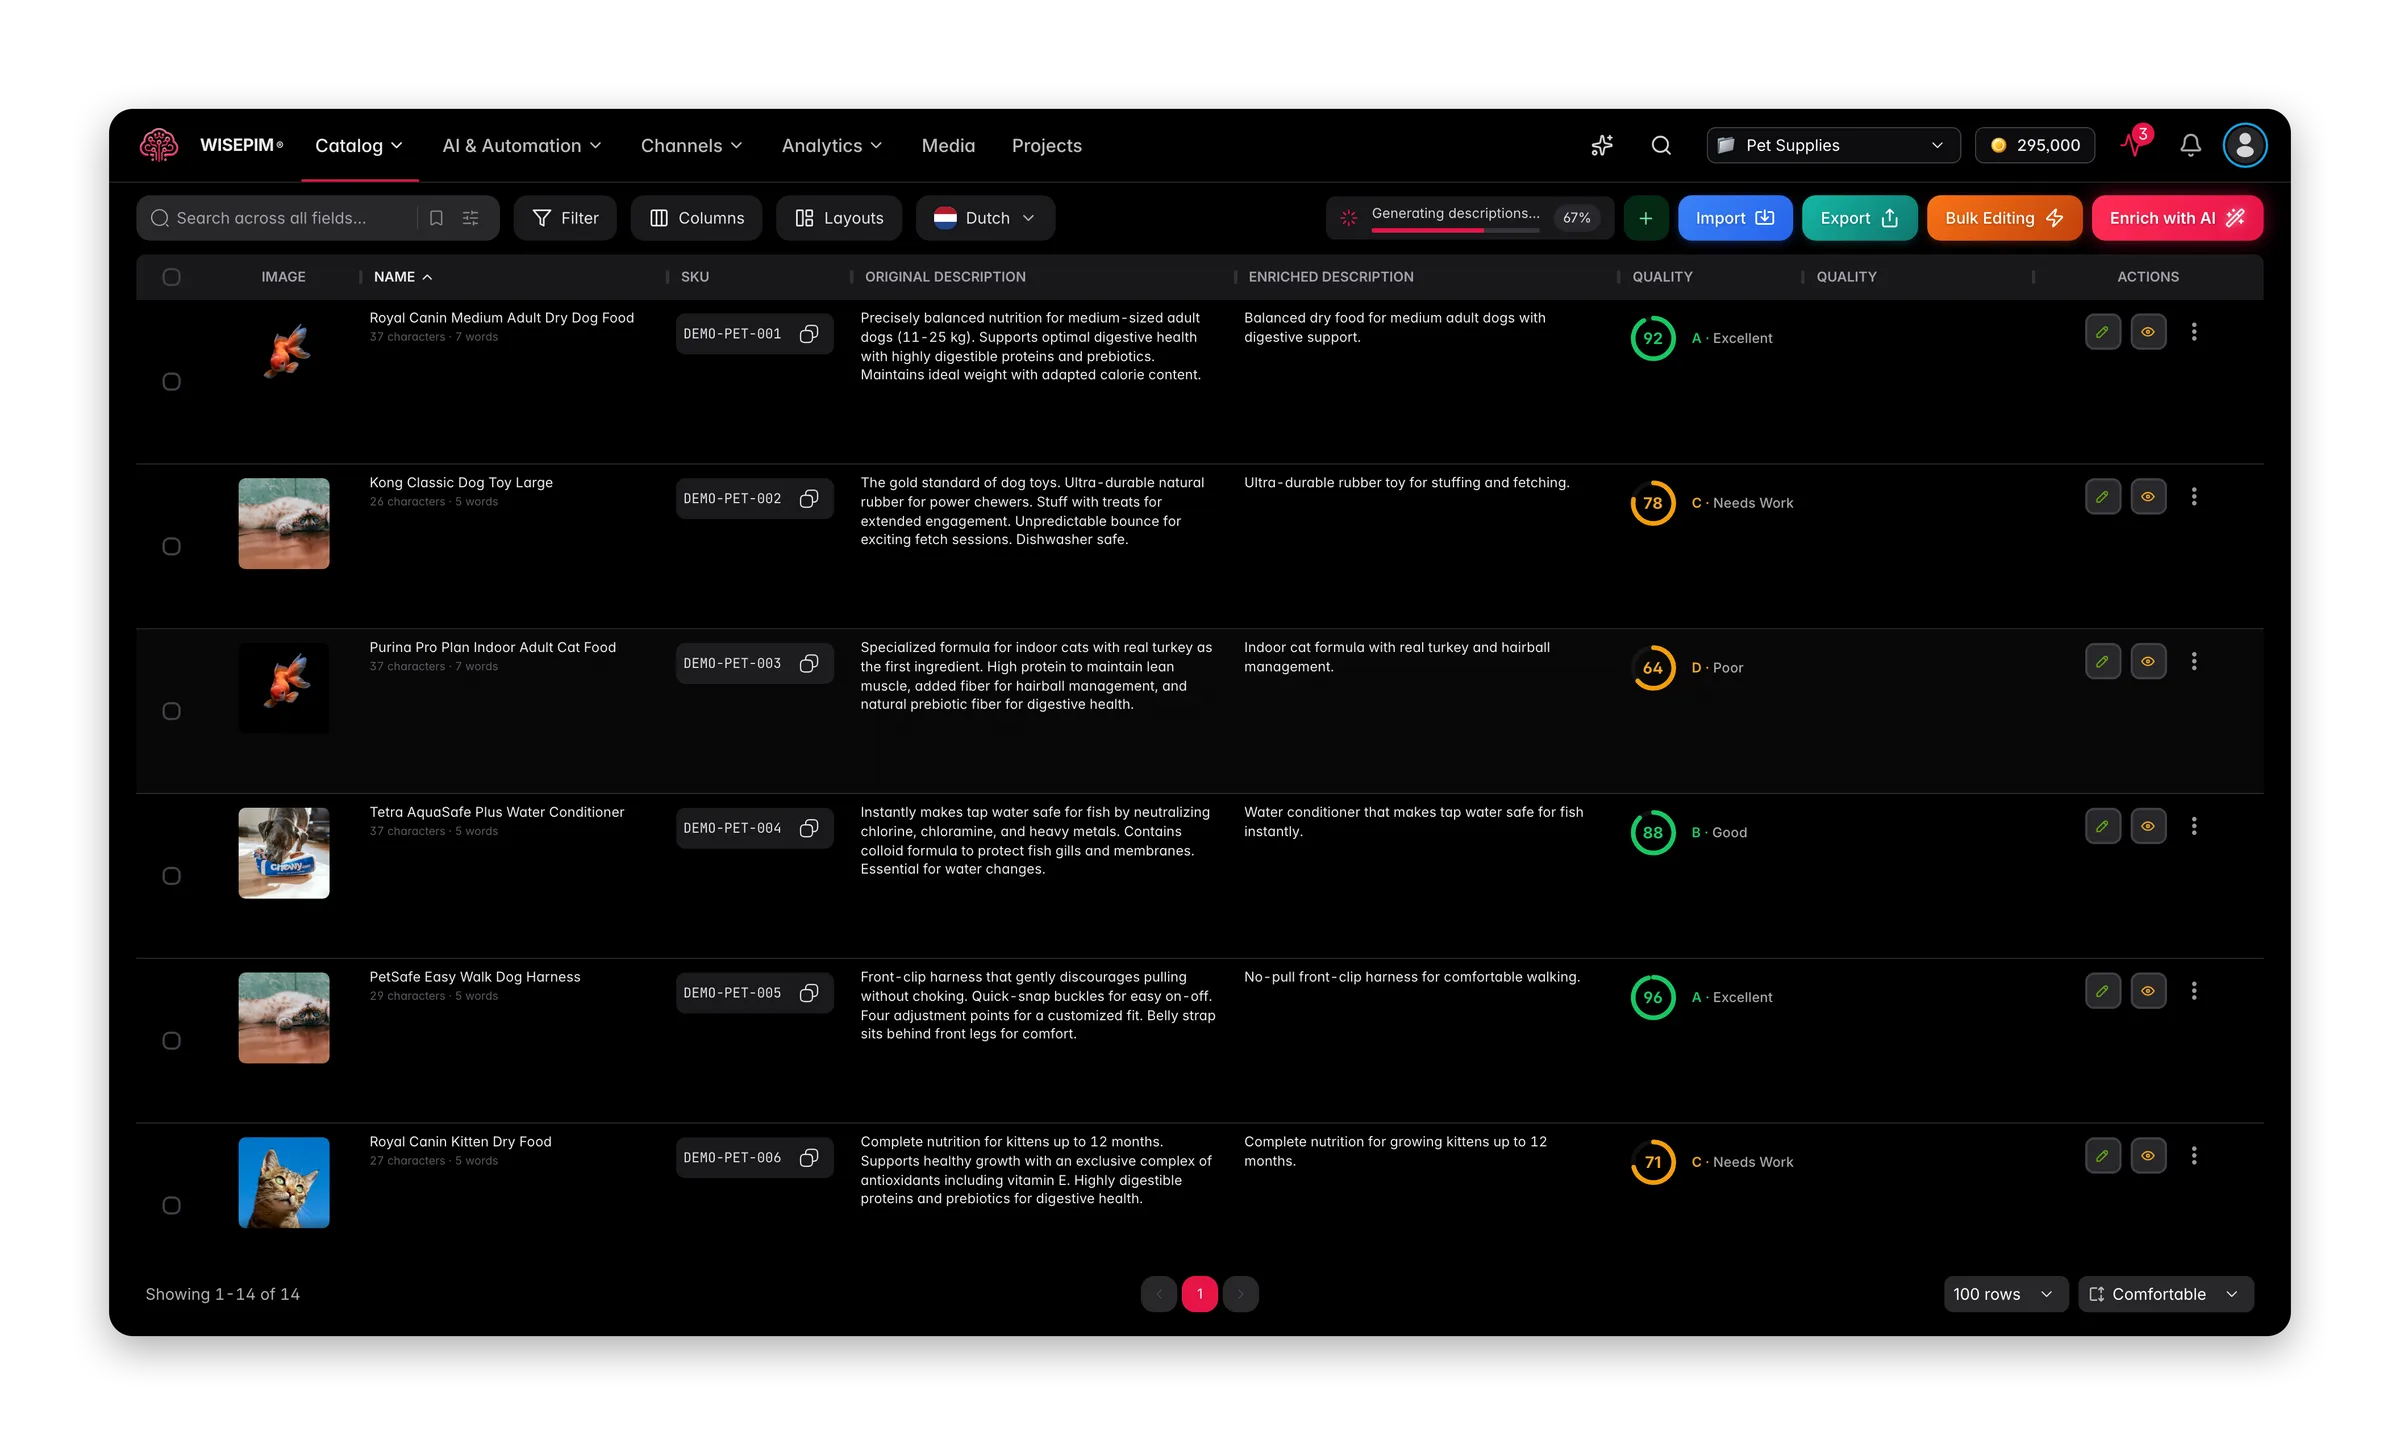Edit the PetSafe Easy Walk Harness row
The width and height of the screenshot is (2400, 1445).
pyautogui.click(x=2103, y=991)
